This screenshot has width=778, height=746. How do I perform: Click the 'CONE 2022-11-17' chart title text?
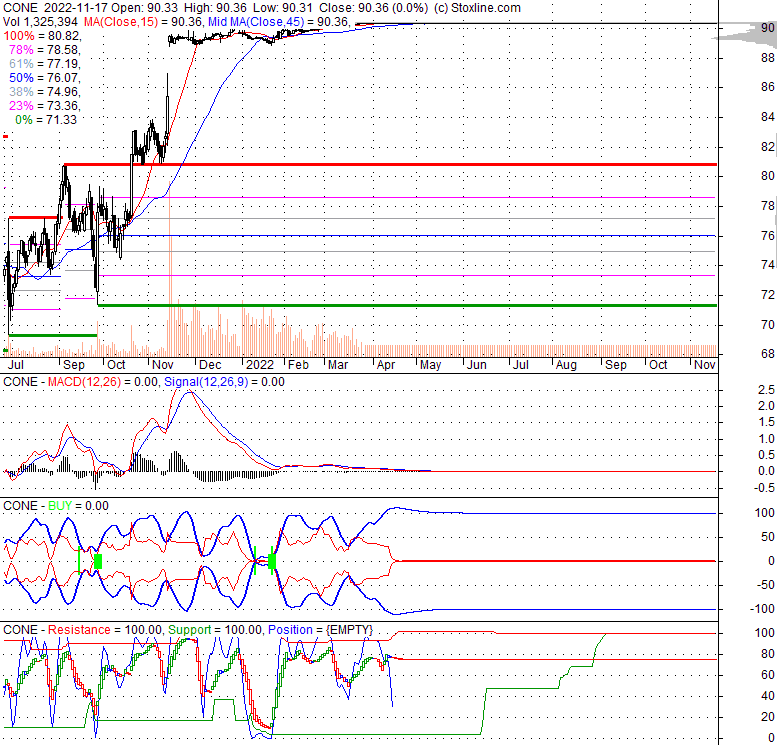[55, 8]
